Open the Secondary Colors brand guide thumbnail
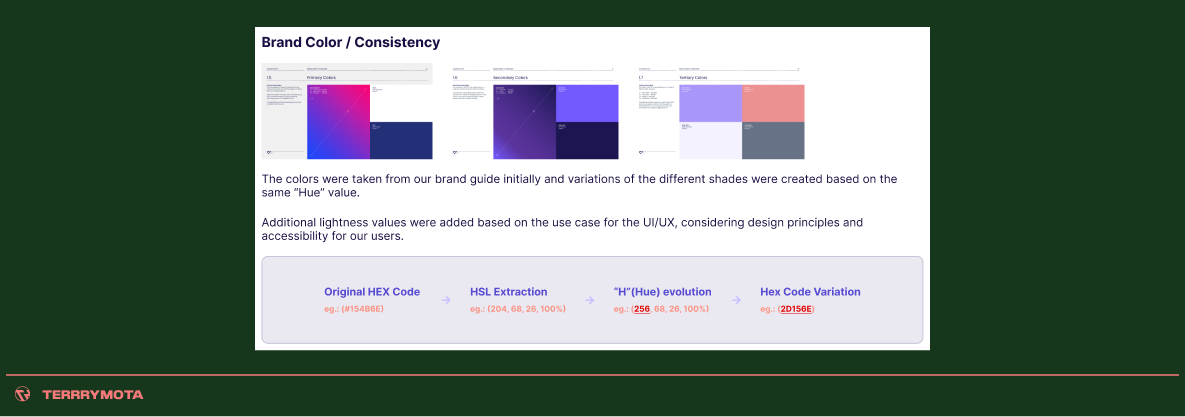The width and height of the screenshot is (1185, 417). [534, 112]
